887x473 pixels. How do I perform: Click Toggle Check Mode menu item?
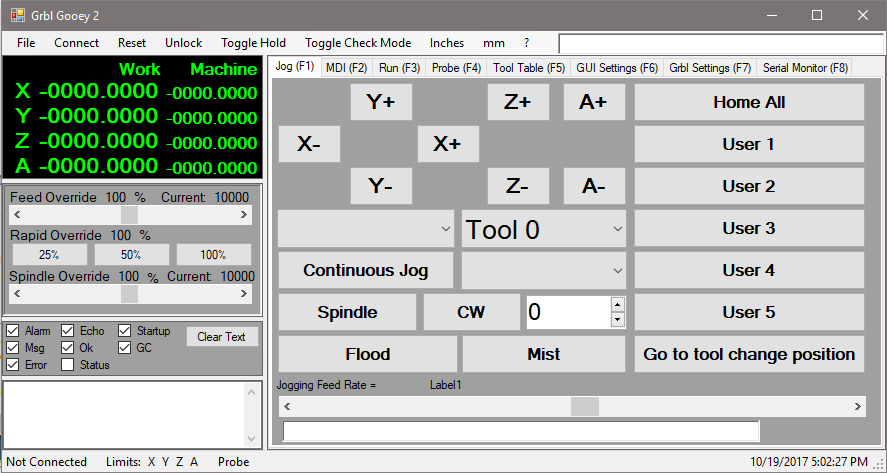[x=358, y=43]
